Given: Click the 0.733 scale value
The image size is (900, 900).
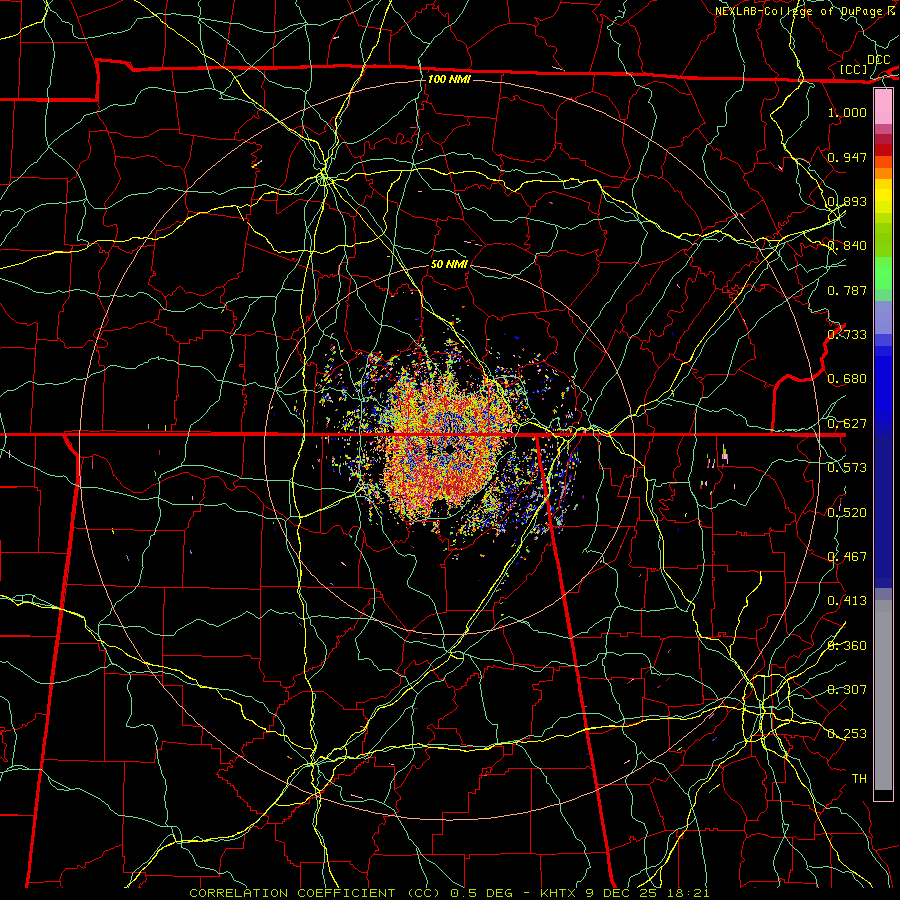Looking at the screenshot, I should (x=847, y=335).
